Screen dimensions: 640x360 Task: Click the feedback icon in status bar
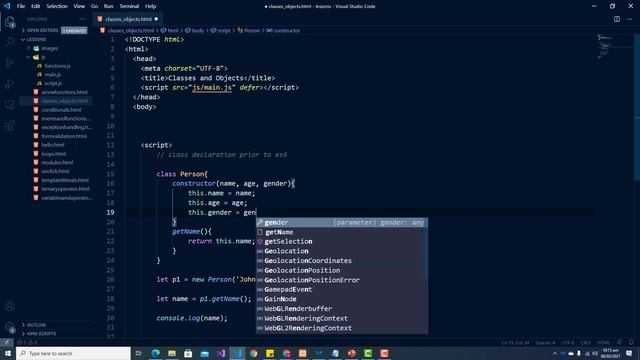620,342
